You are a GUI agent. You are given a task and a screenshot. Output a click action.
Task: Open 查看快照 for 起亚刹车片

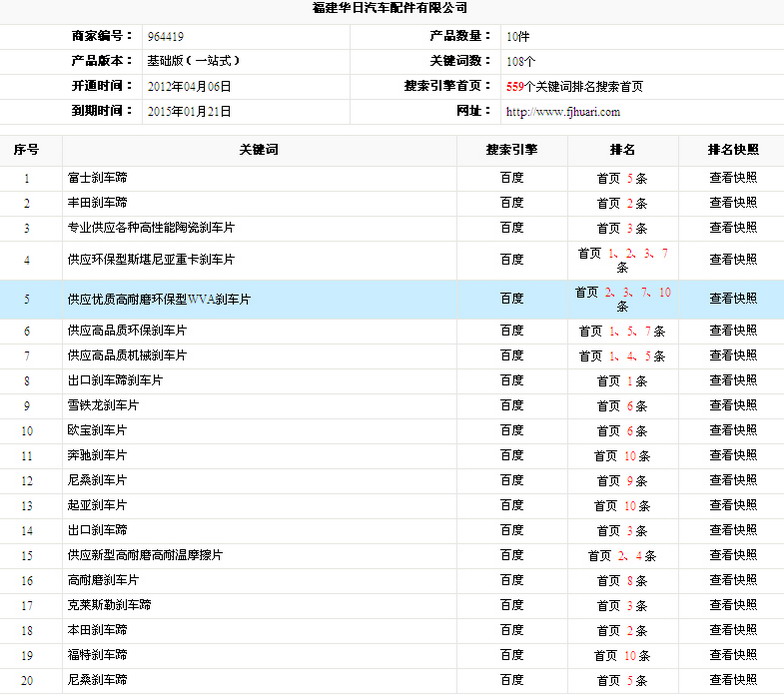click(733, 506)
